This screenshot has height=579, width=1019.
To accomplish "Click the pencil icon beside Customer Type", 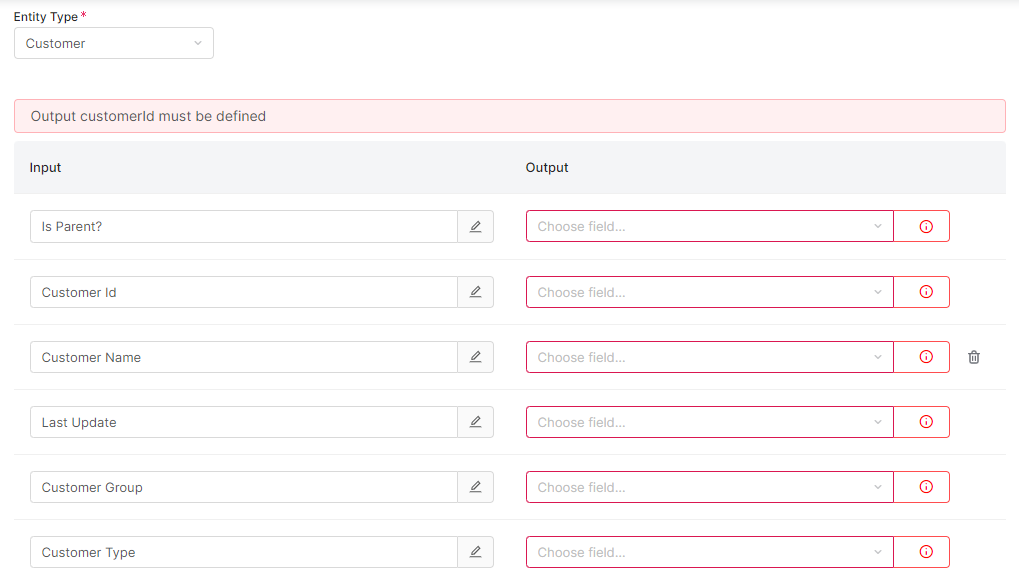I will (x=475, y=552).
